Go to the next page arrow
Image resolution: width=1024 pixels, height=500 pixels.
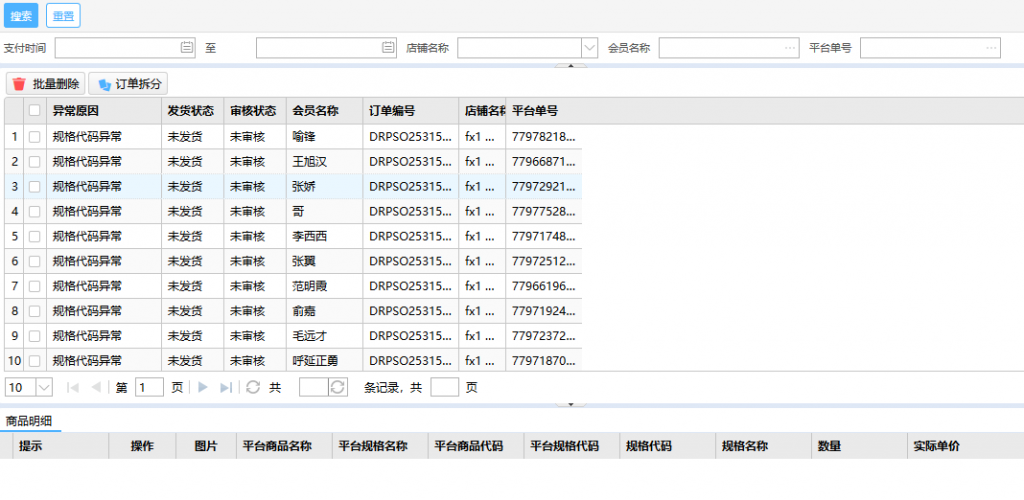203,387
